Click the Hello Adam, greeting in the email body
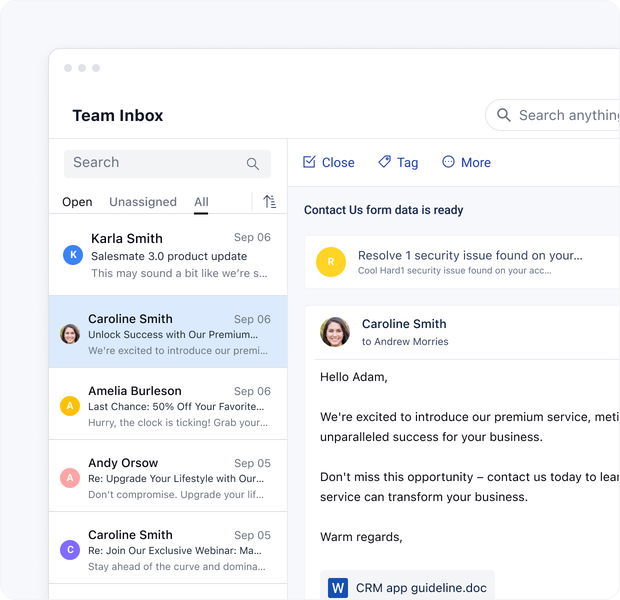Image resolution: width=620 pixels, height=600 pixels. [x=353, y=377]
